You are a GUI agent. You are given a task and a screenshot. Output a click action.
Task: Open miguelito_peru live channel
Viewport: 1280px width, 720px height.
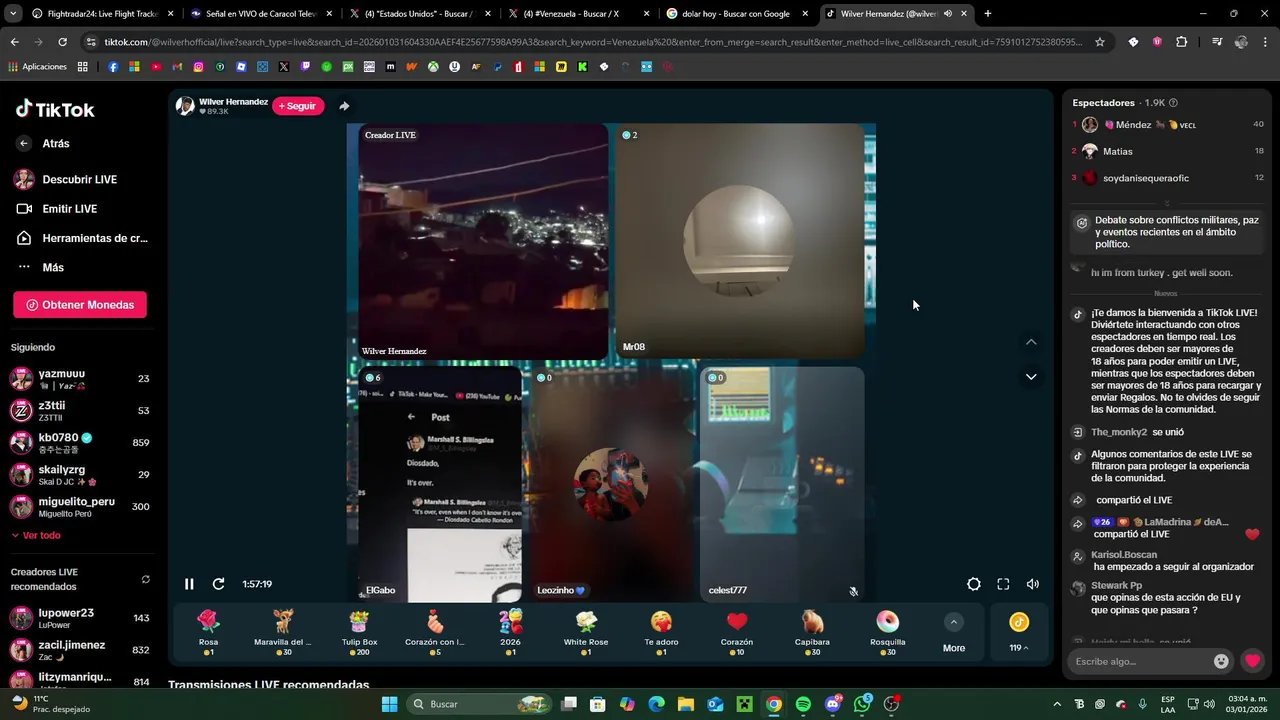pyautogui.click(x=80, y=507)
